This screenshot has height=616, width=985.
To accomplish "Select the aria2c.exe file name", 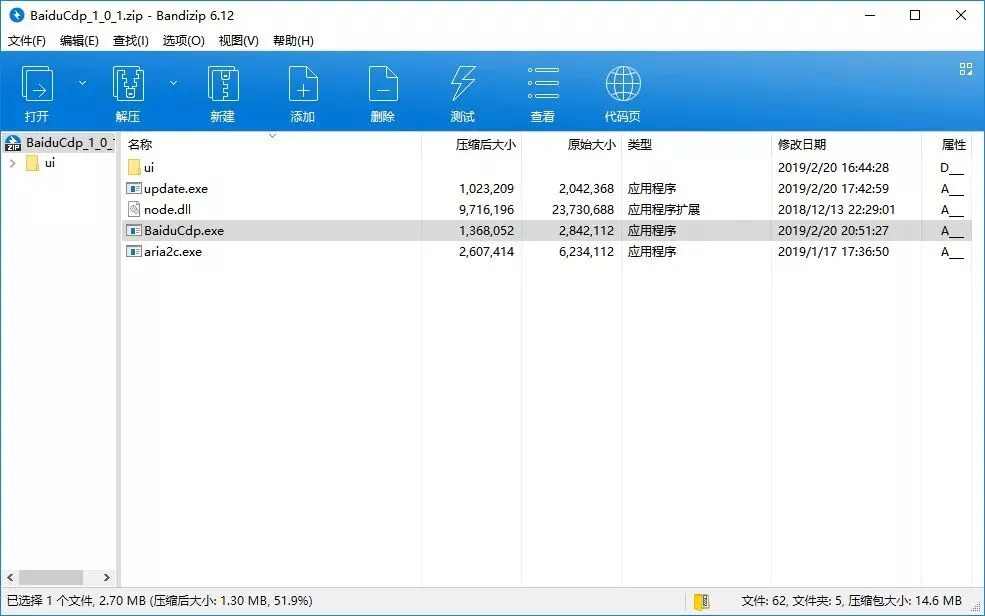I will click(173, 251).
